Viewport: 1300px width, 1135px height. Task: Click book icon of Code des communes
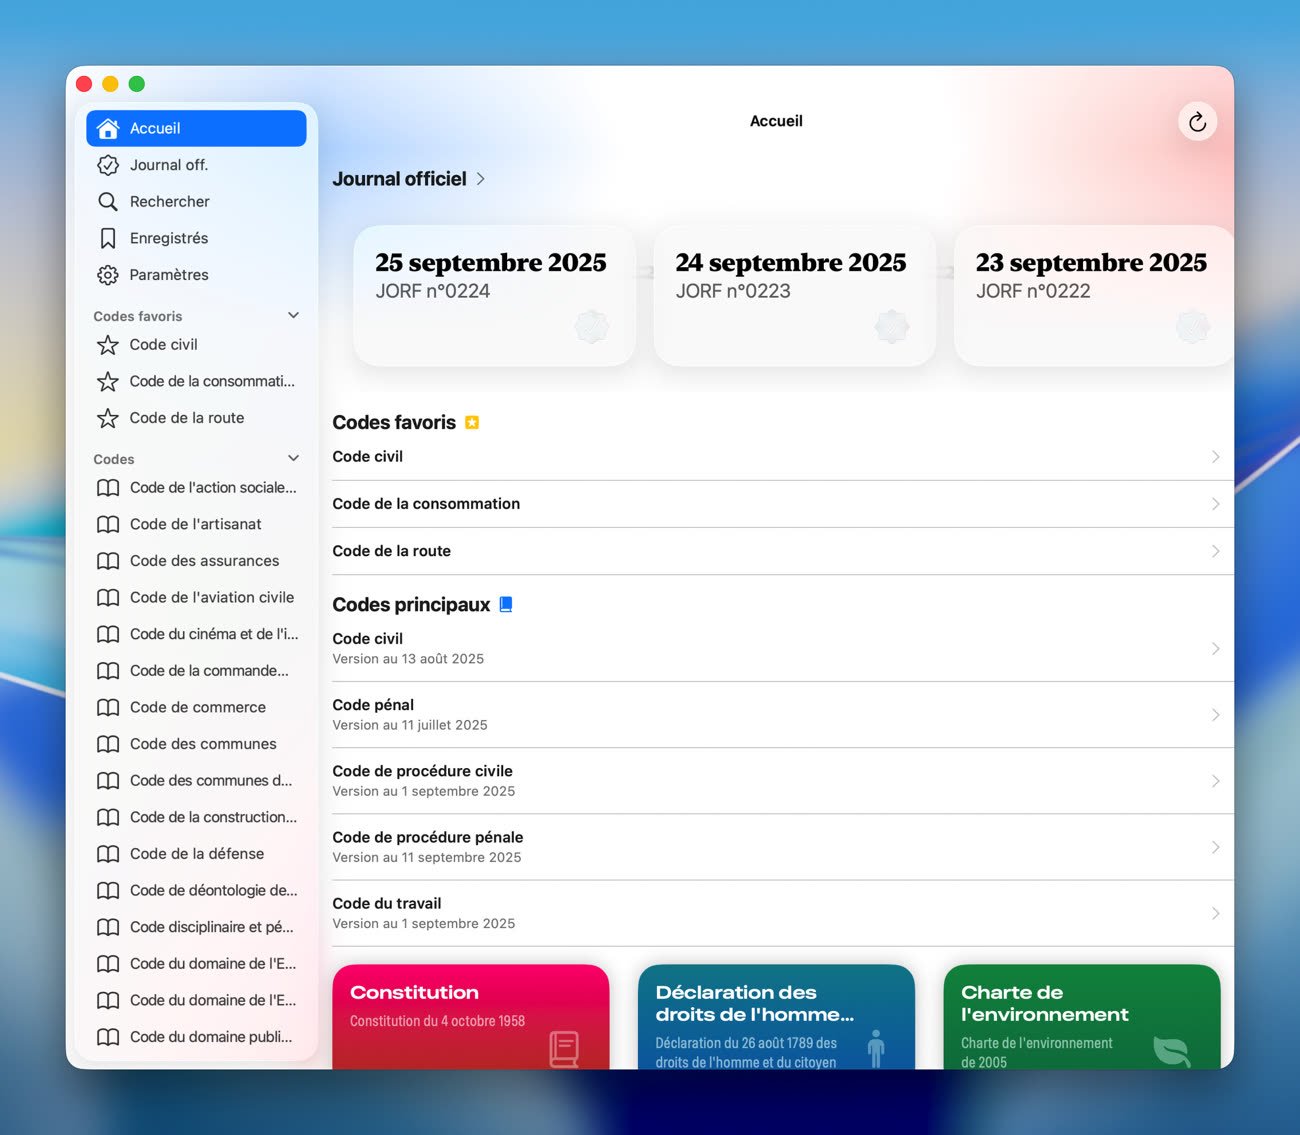(108, 744)
